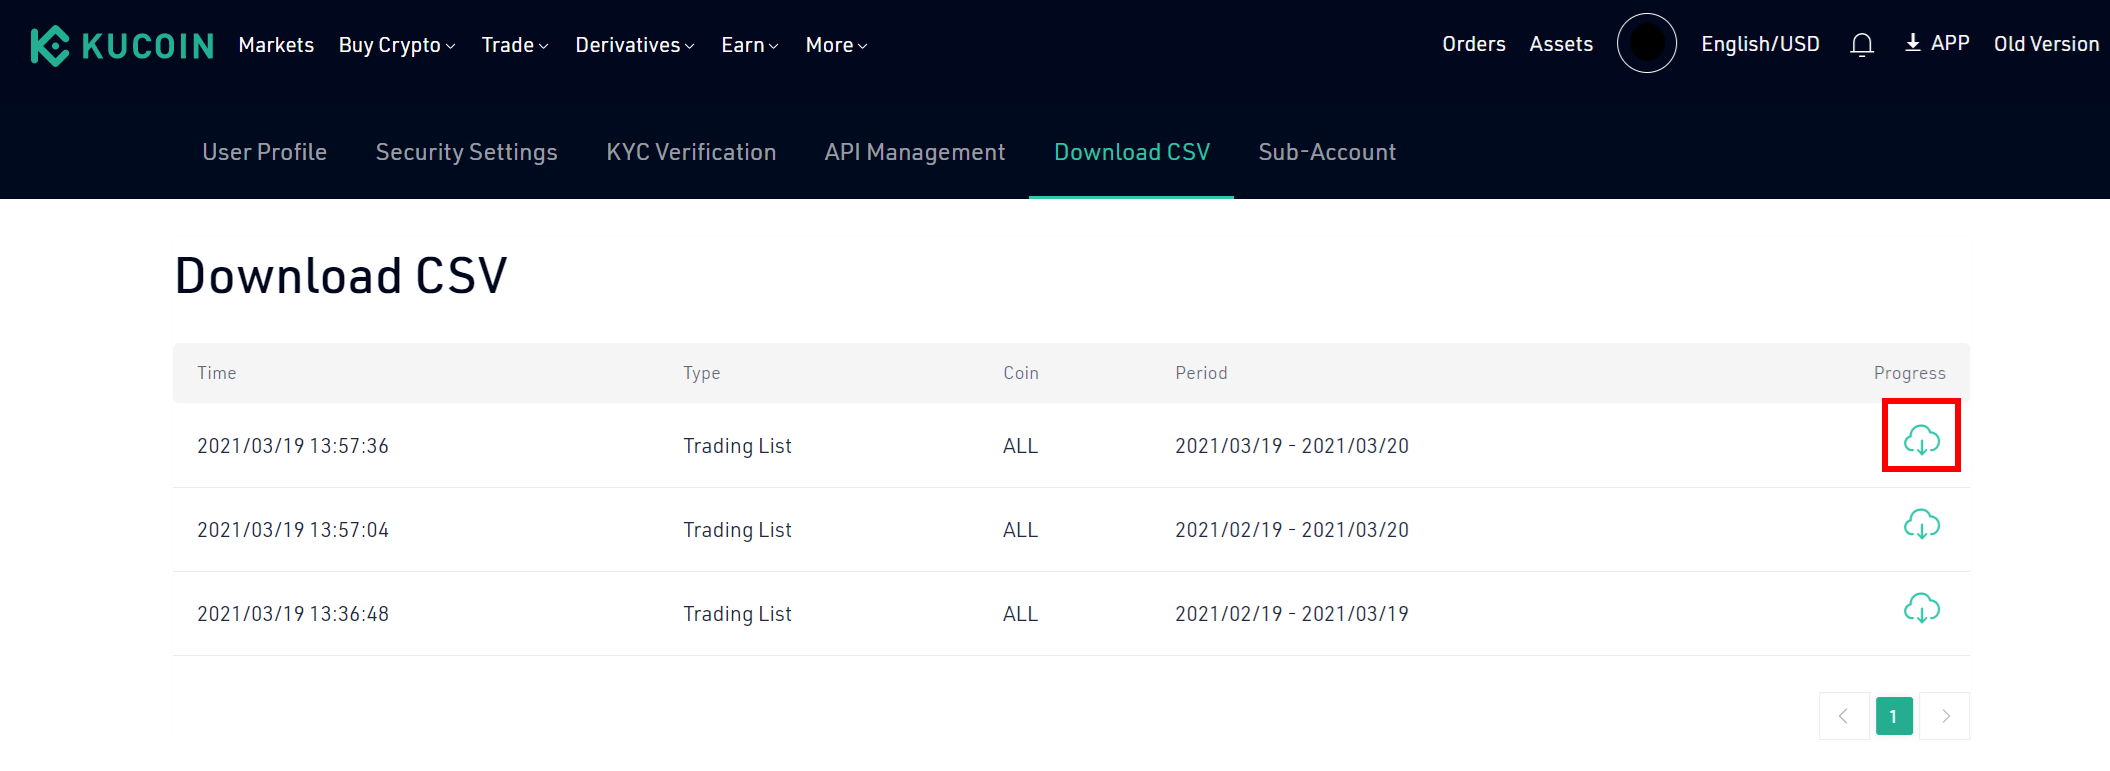Image resolution: width=2110 pixels, height=771 pixels.
Task: Expand Earn dropdown
Action: coord(750,45)
